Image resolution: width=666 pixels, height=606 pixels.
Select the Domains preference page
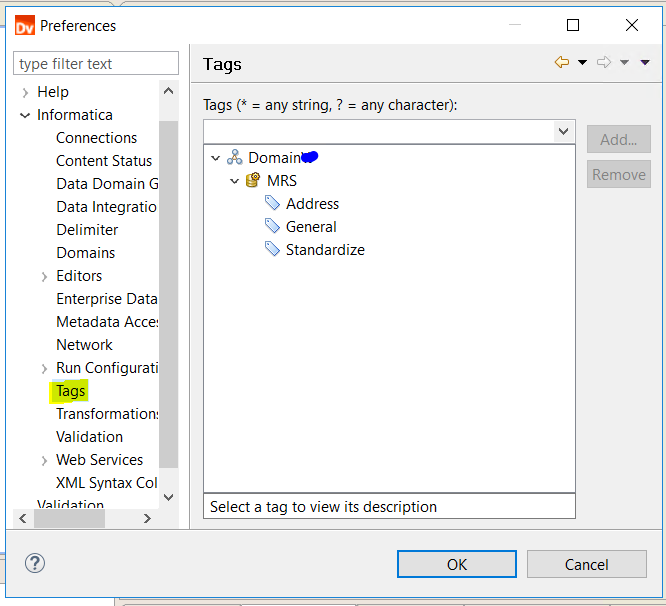point(86,252)
